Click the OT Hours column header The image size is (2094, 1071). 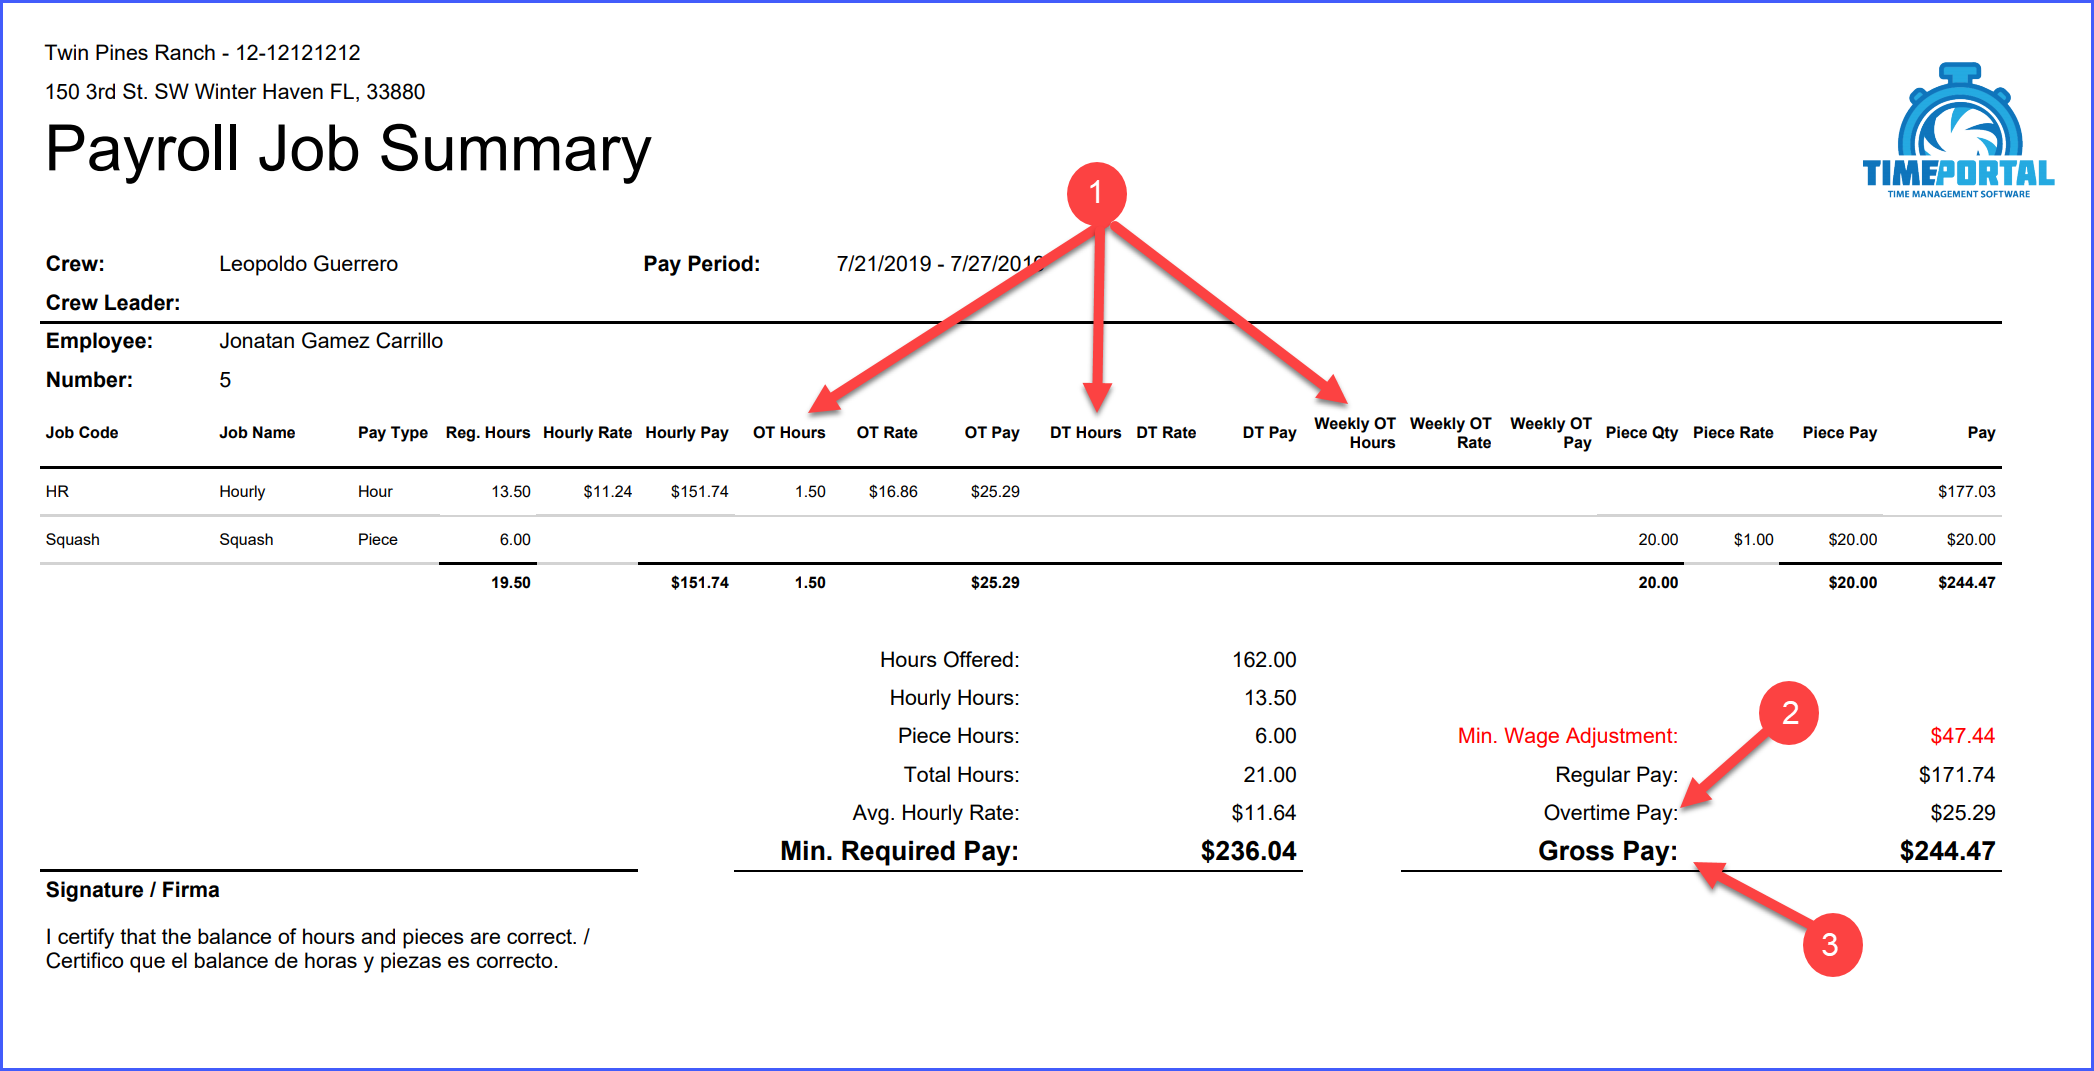[x=789, y=433]
